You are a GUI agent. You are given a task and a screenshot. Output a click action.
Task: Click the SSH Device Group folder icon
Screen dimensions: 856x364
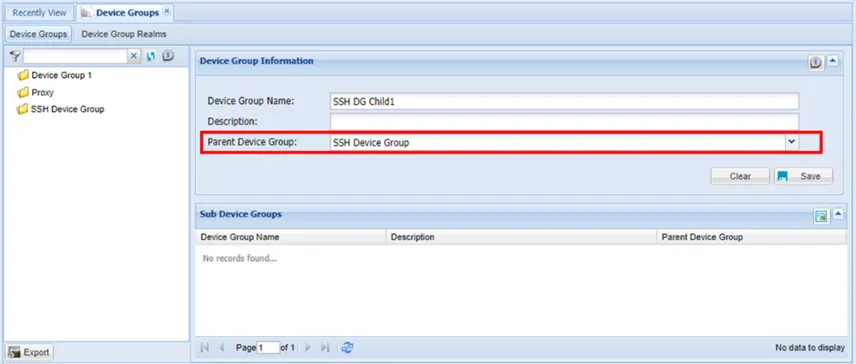[x=22, y=109]
